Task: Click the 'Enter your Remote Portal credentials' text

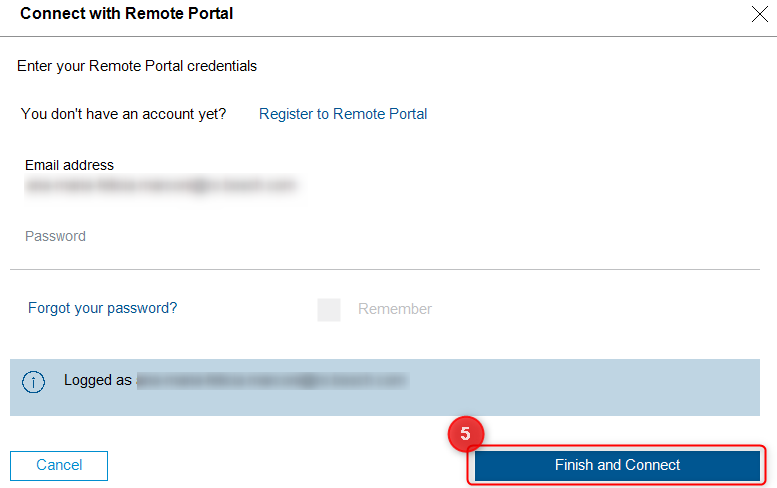Action: (x=137, y=66)
